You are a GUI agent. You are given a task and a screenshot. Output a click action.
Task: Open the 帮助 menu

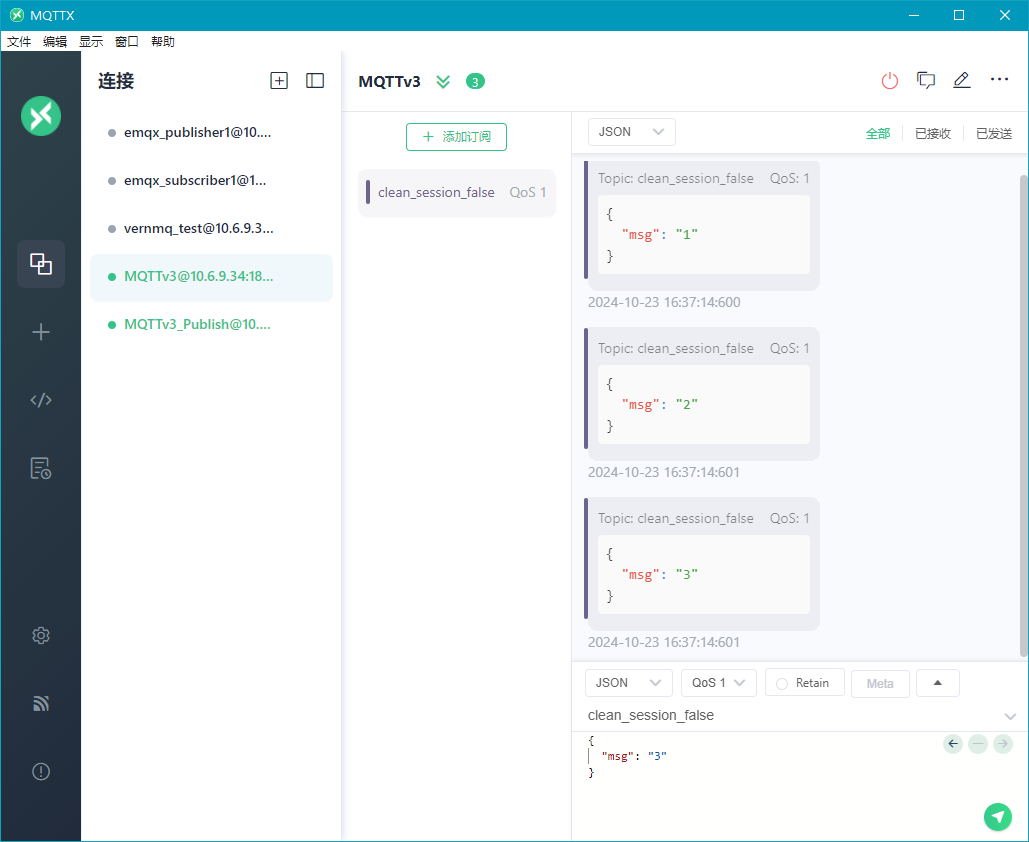coord(163,41)
